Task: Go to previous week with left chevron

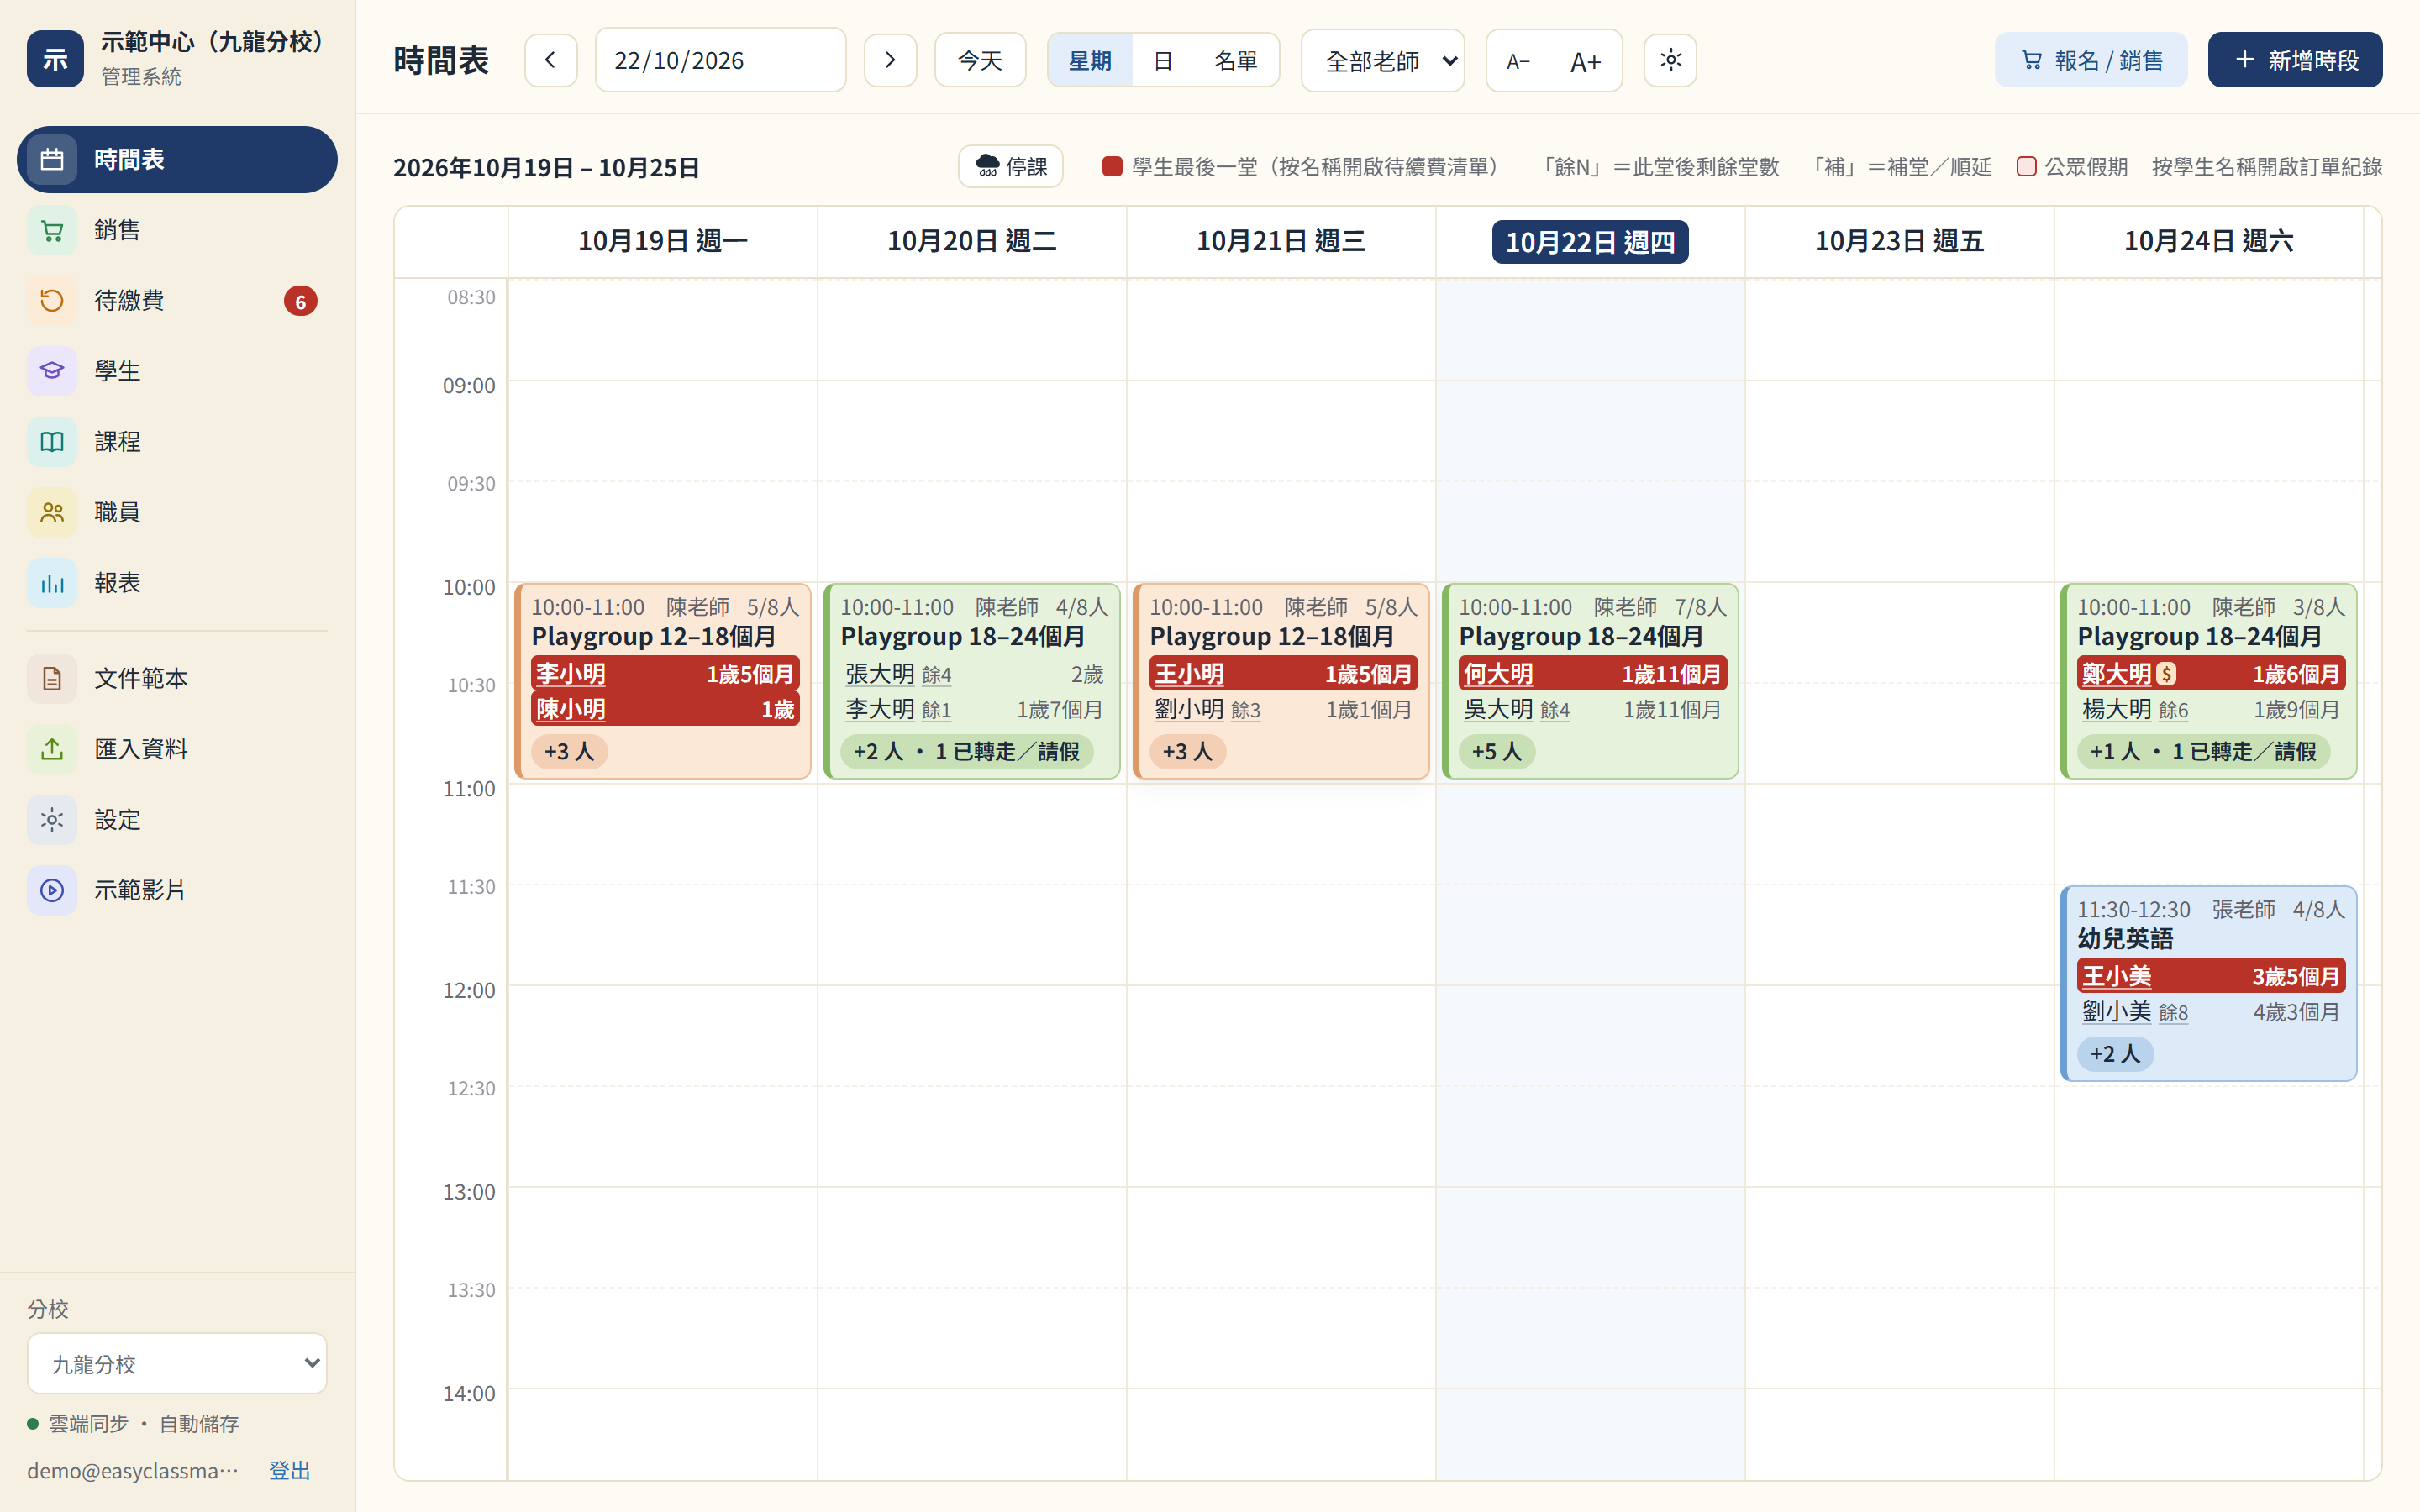Action: 551,60
